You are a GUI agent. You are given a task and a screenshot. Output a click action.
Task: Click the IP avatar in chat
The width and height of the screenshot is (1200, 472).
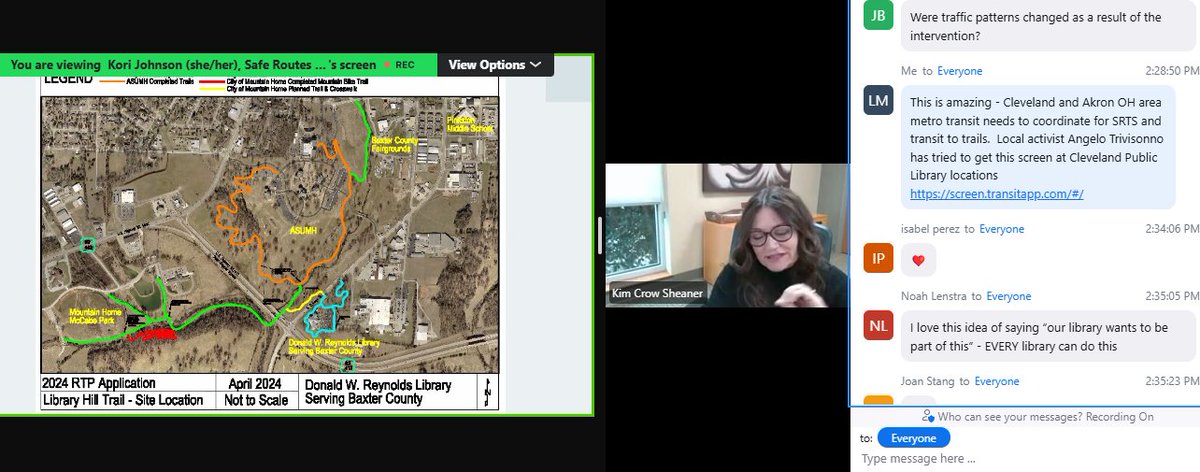[878, 259]
